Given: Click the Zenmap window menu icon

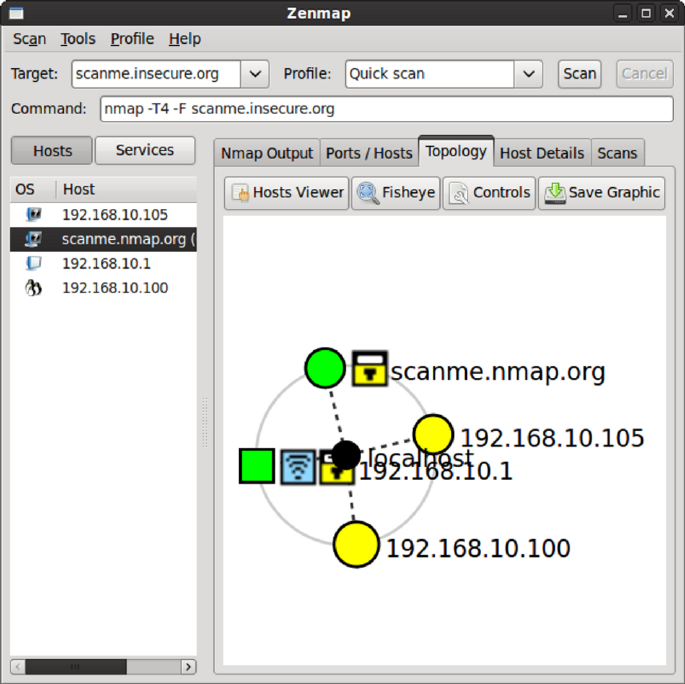Looking at the screenshot, I should (x=16, y=13).
